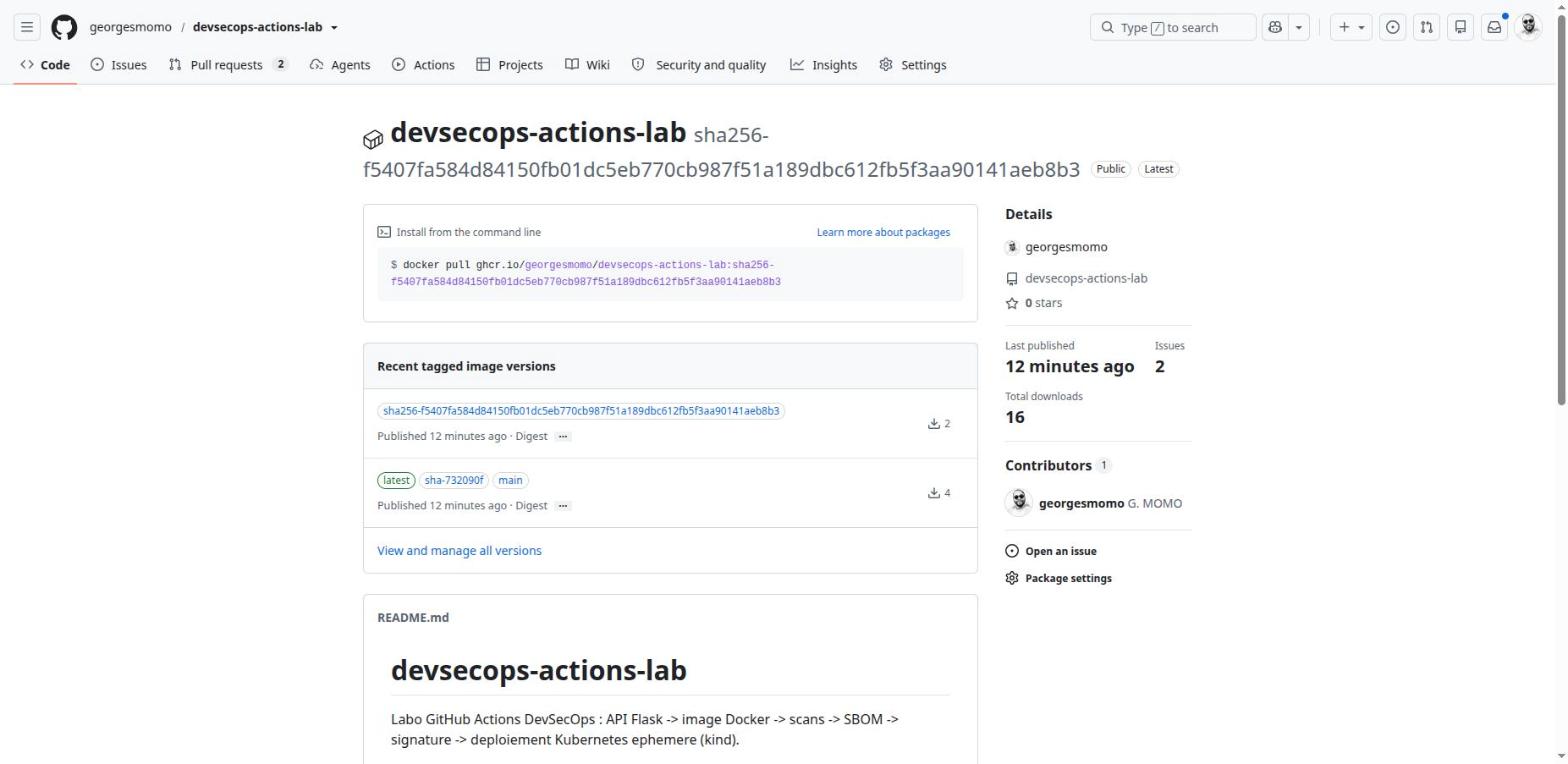The height and width of the screenshot is (764, 1568).
Task: Open the Copilot chat icon
Action: click(x=1275, y=27)
